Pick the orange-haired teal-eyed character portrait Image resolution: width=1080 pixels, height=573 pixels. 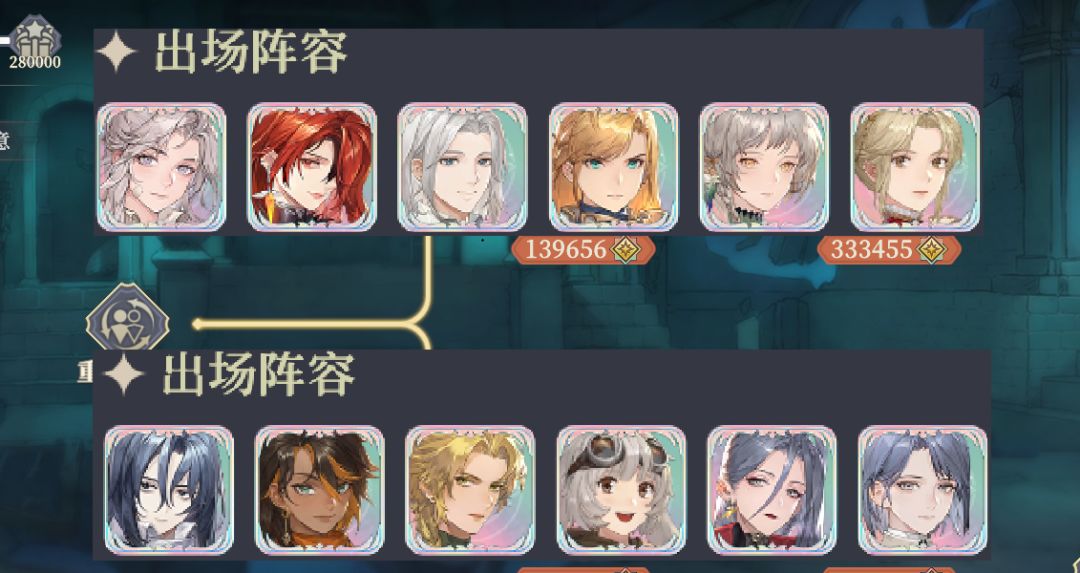tap(614, 167)
